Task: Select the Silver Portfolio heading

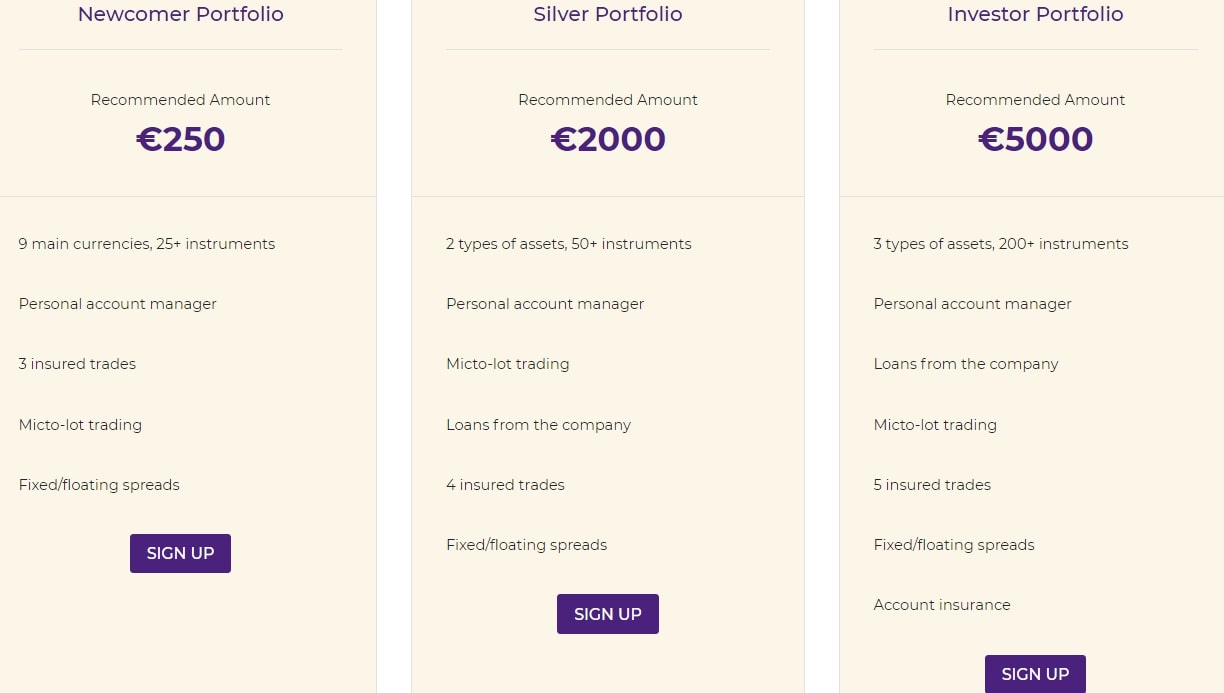Action: (608, 14)
